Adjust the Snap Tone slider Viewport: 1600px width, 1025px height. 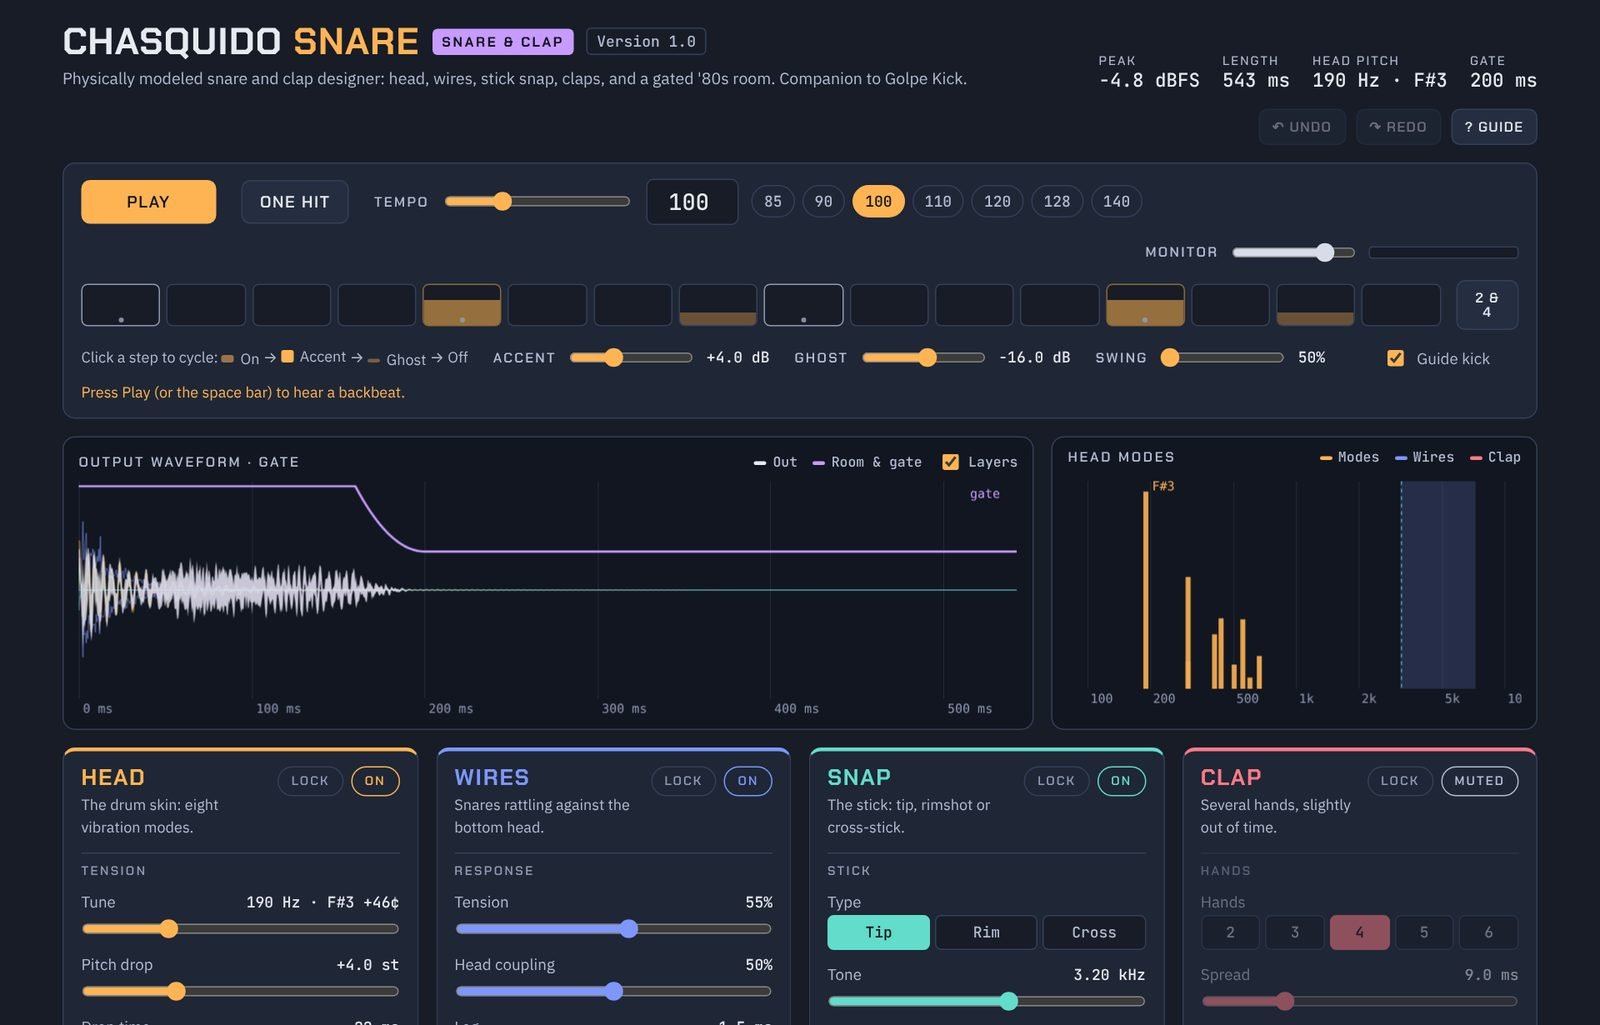click(986, 1001)
